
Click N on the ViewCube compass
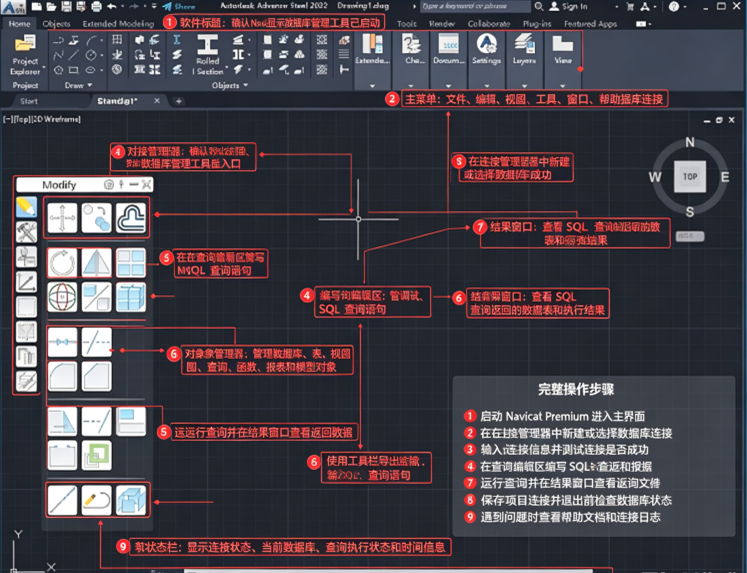[x=690, y=142]
